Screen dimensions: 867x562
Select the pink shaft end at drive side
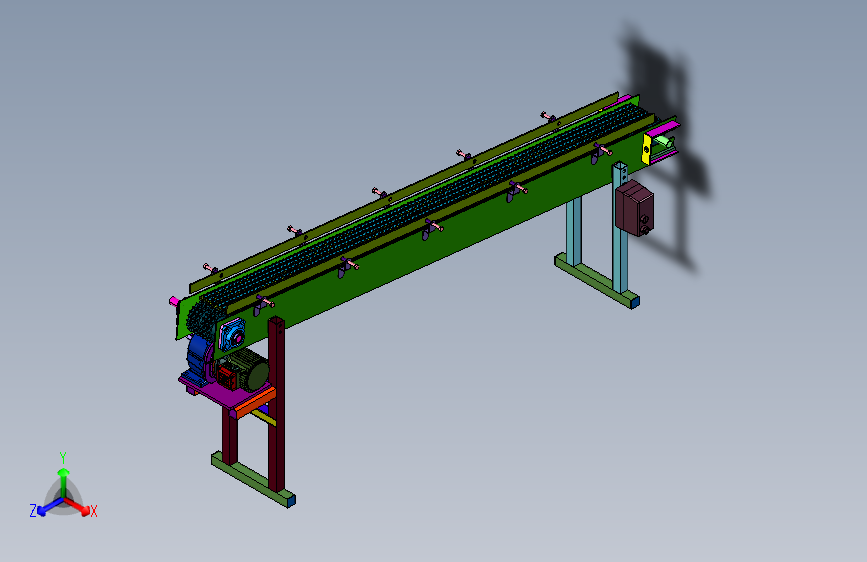pos(174,301)
